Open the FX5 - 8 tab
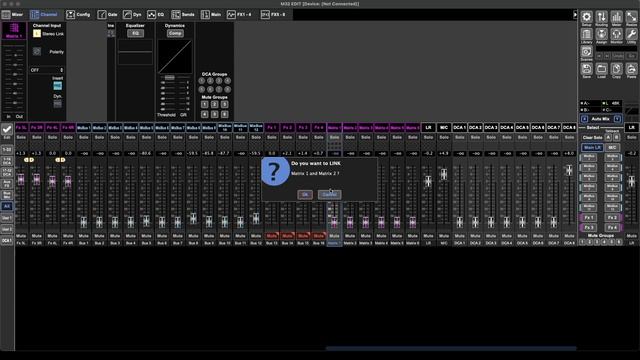Image resolution: width=640 pixels, height=360 pixels. (x=273, y=15)
